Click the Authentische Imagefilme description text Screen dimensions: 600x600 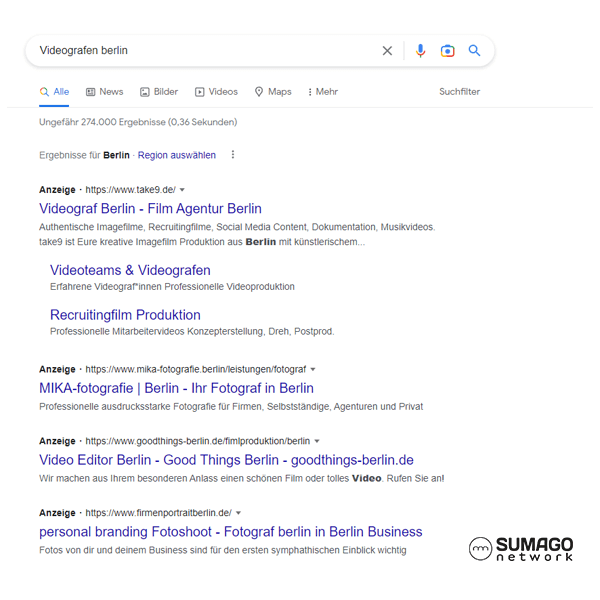tap(237, 235)
